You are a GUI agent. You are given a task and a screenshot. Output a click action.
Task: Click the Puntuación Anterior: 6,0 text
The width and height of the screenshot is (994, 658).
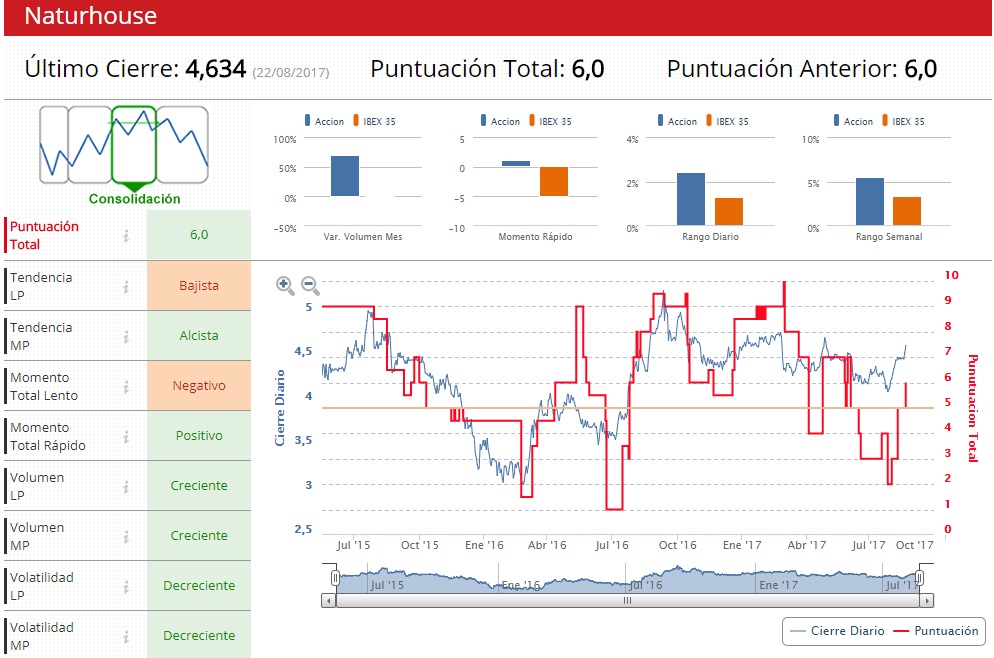[x=802, y=69]
